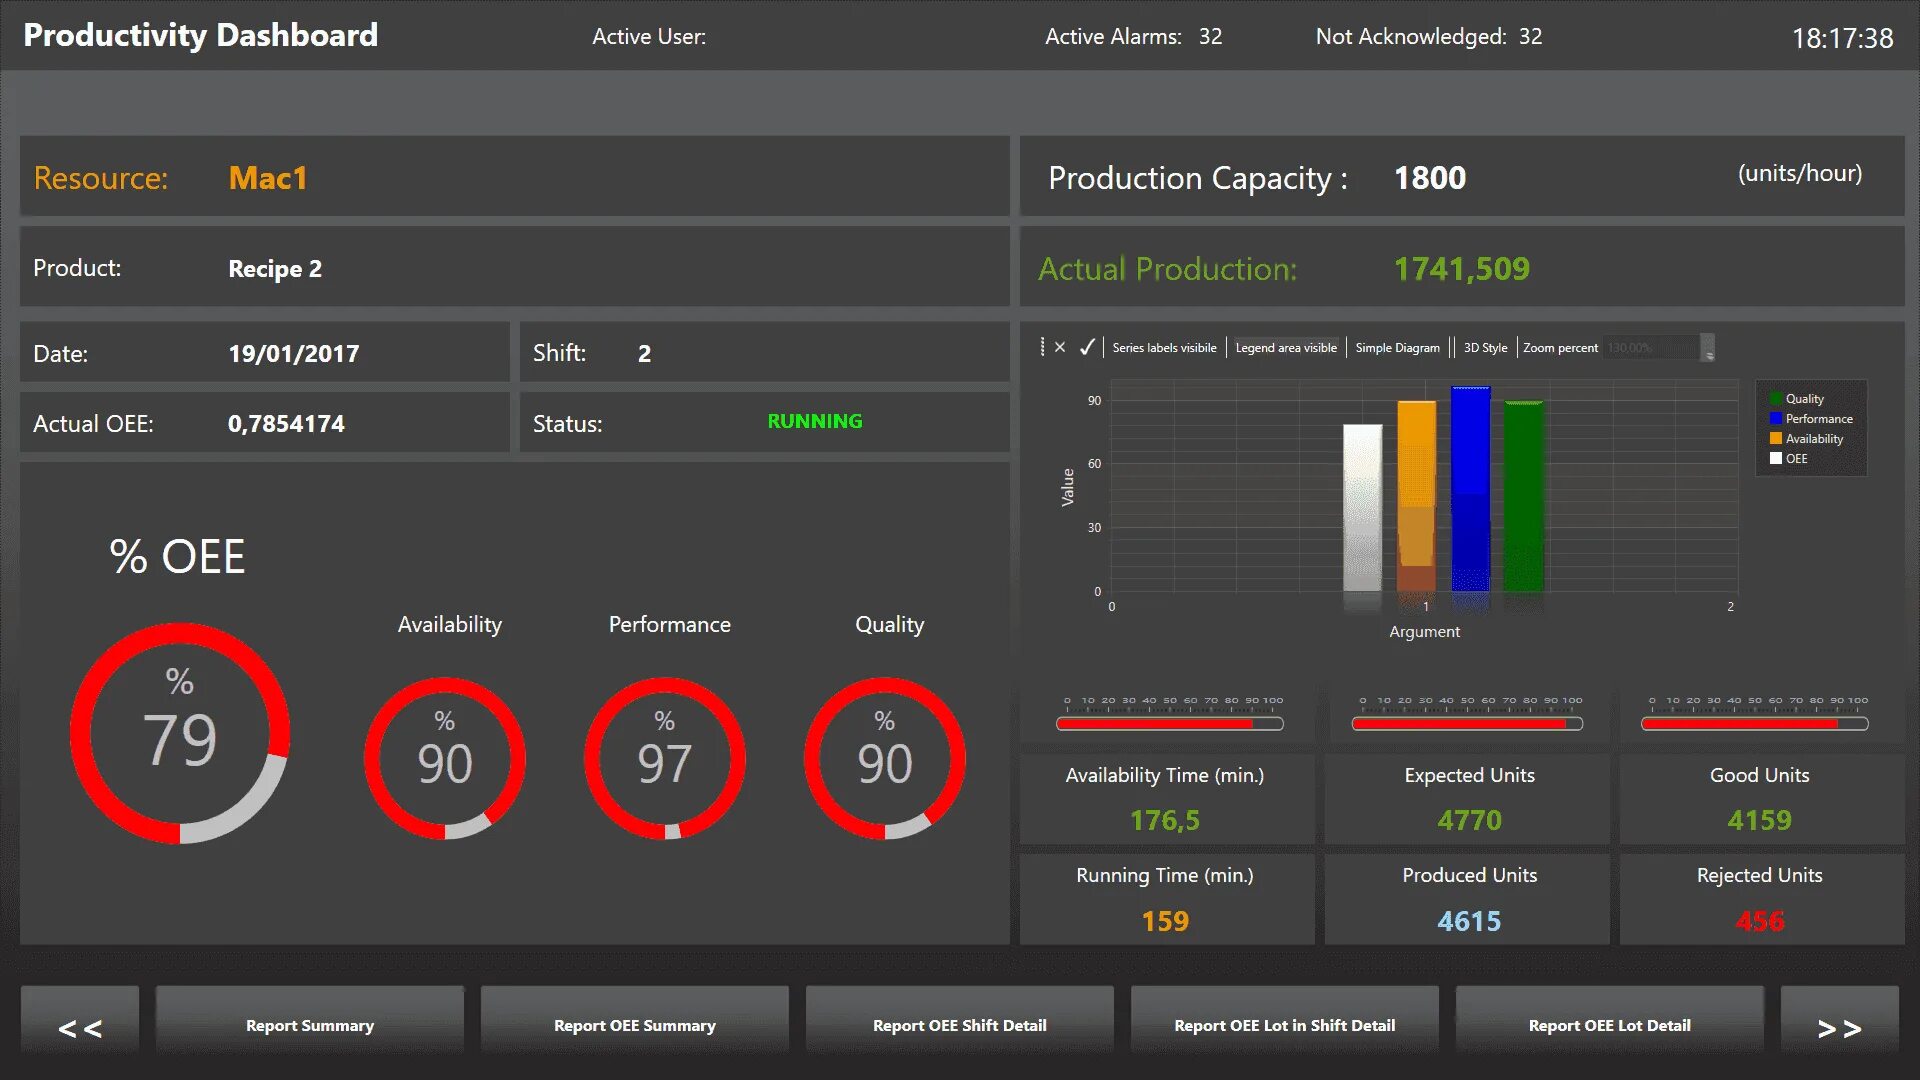Click Report Summary tab
This screenshot has height=1080, width=1920.
[x=309, y=1026]
